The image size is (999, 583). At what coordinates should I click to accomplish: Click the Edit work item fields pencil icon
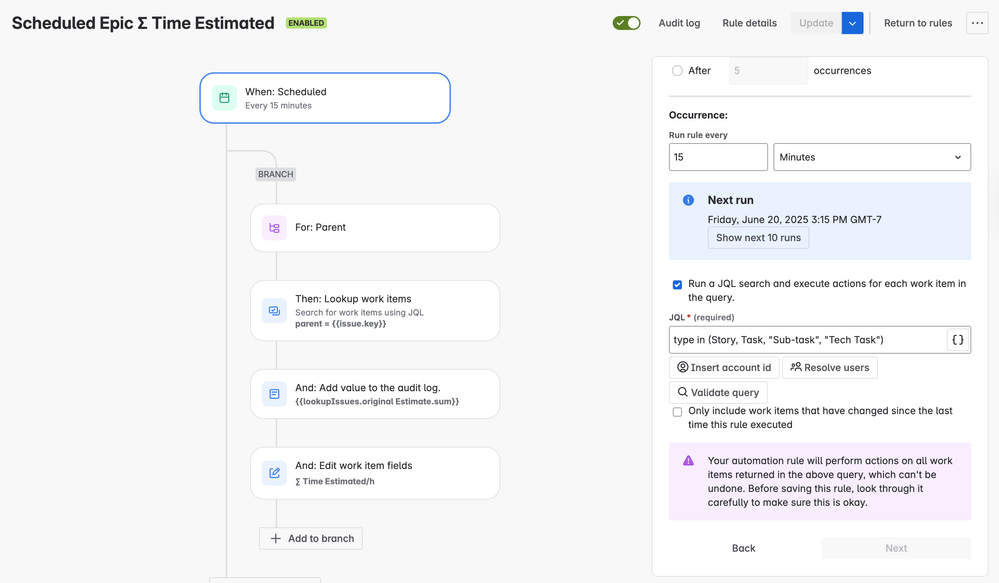click(x=274, y=473)
